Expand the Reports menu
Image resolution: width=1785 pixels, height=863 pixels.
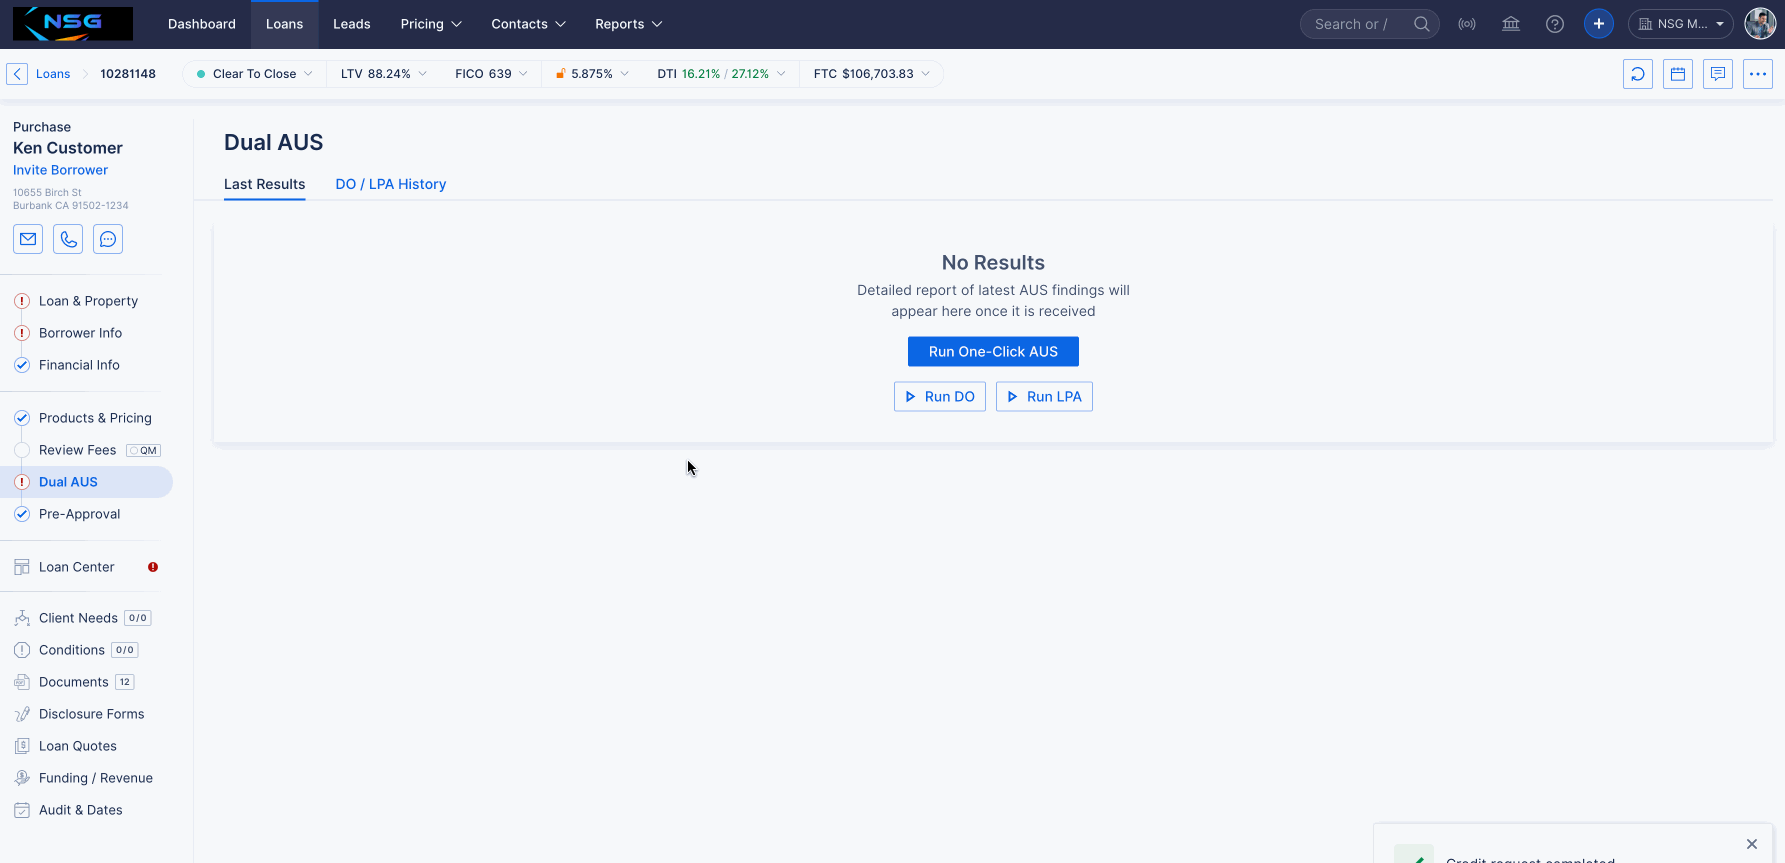[628, 24]
